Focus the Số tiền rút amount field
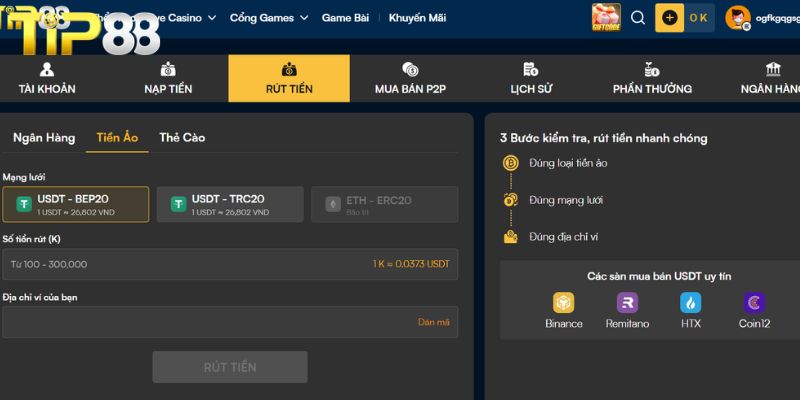Screen dimensions: 800x400 pos(230,264)
